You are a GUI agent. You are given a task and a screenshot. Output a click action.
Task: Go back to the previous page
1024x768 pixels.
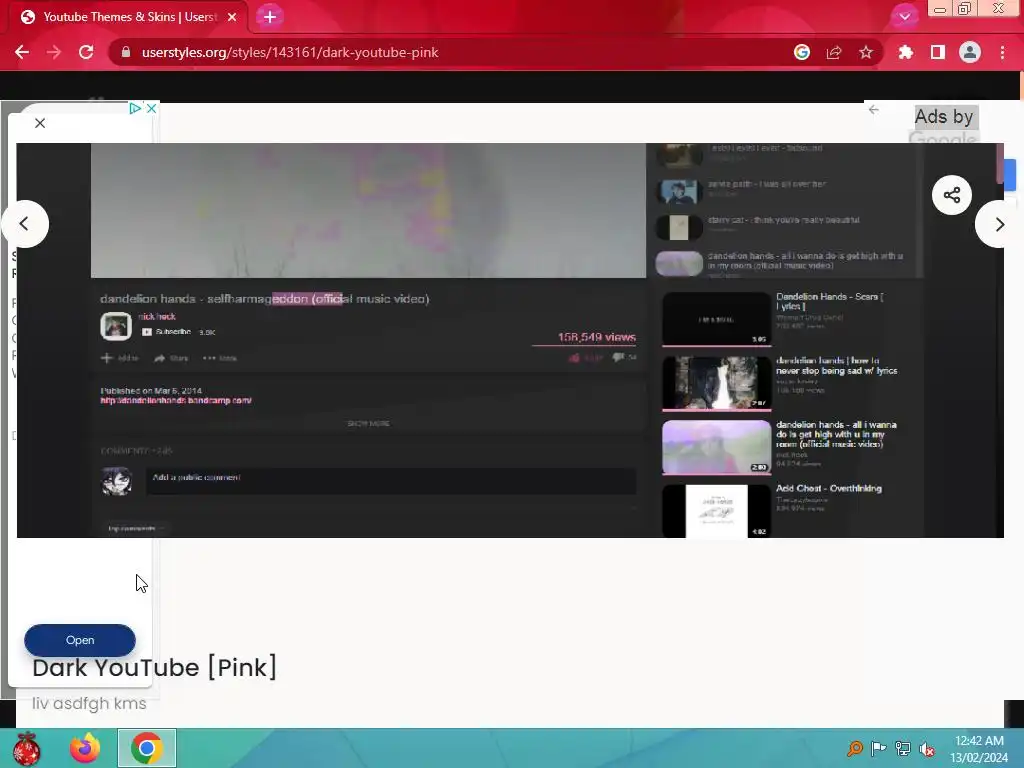pos(22,52)
